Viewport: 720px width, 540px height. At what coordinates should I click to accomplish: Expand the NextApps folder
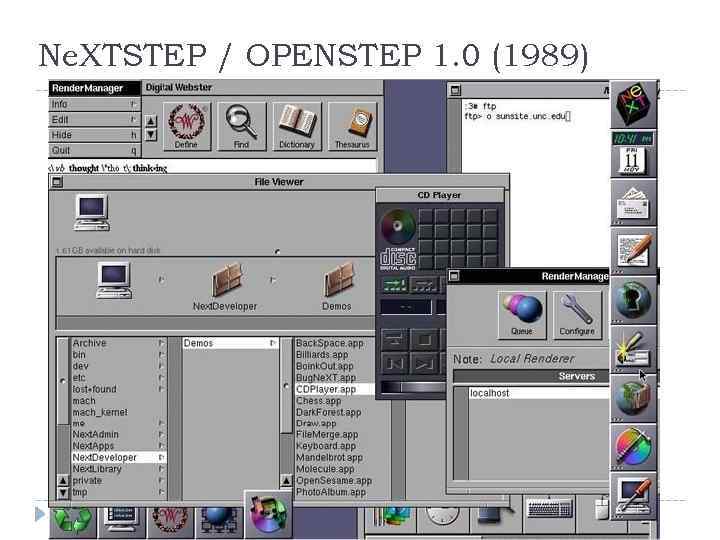[x=161, y=446]
